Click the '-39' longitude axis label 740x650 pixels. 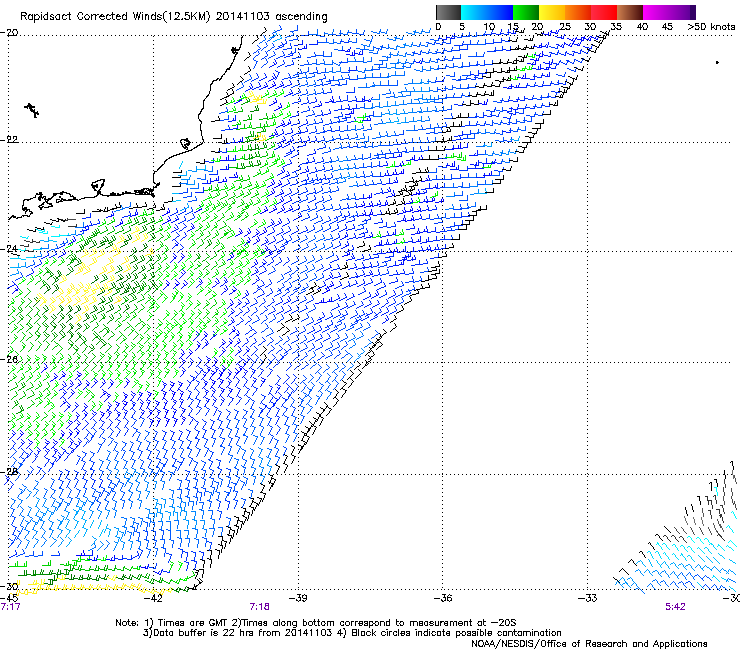click(298, 598)
